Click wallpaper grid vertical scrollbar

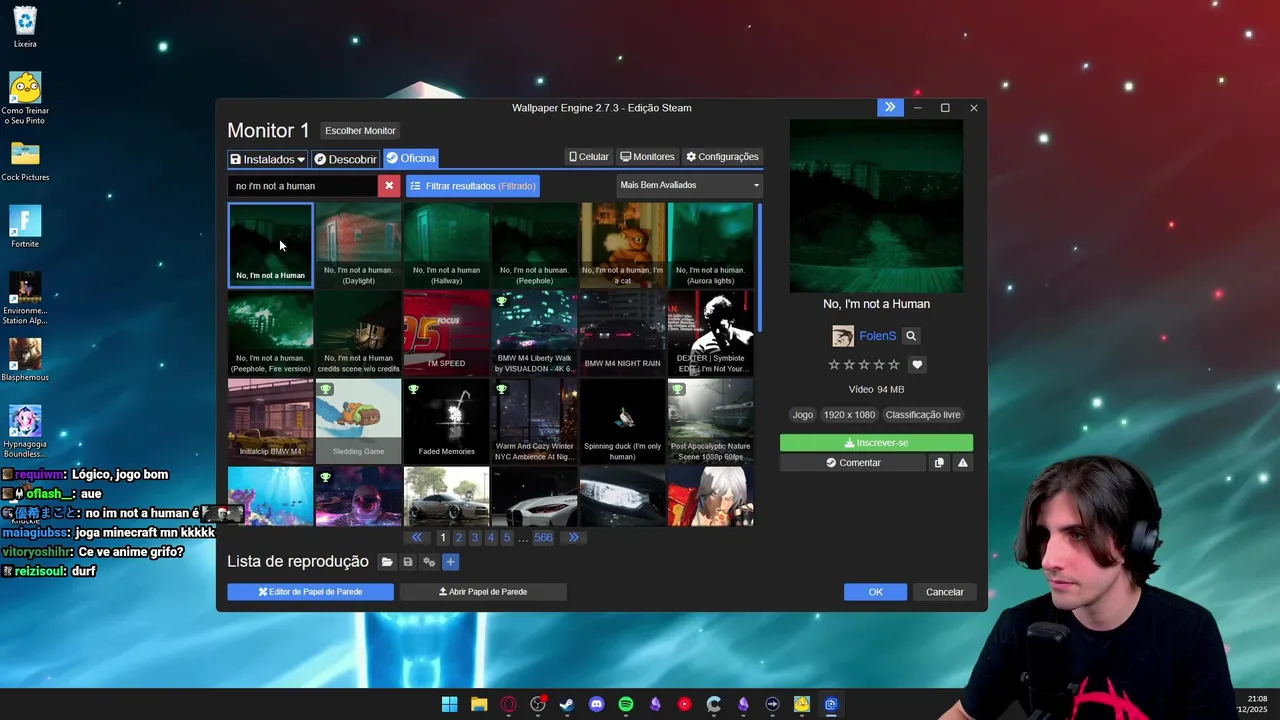[x=760, y=268]
